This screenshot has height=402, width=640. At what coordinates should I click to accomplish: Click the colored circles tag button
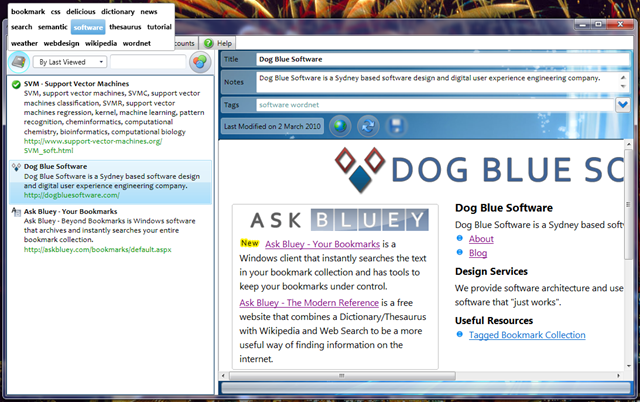200,62
